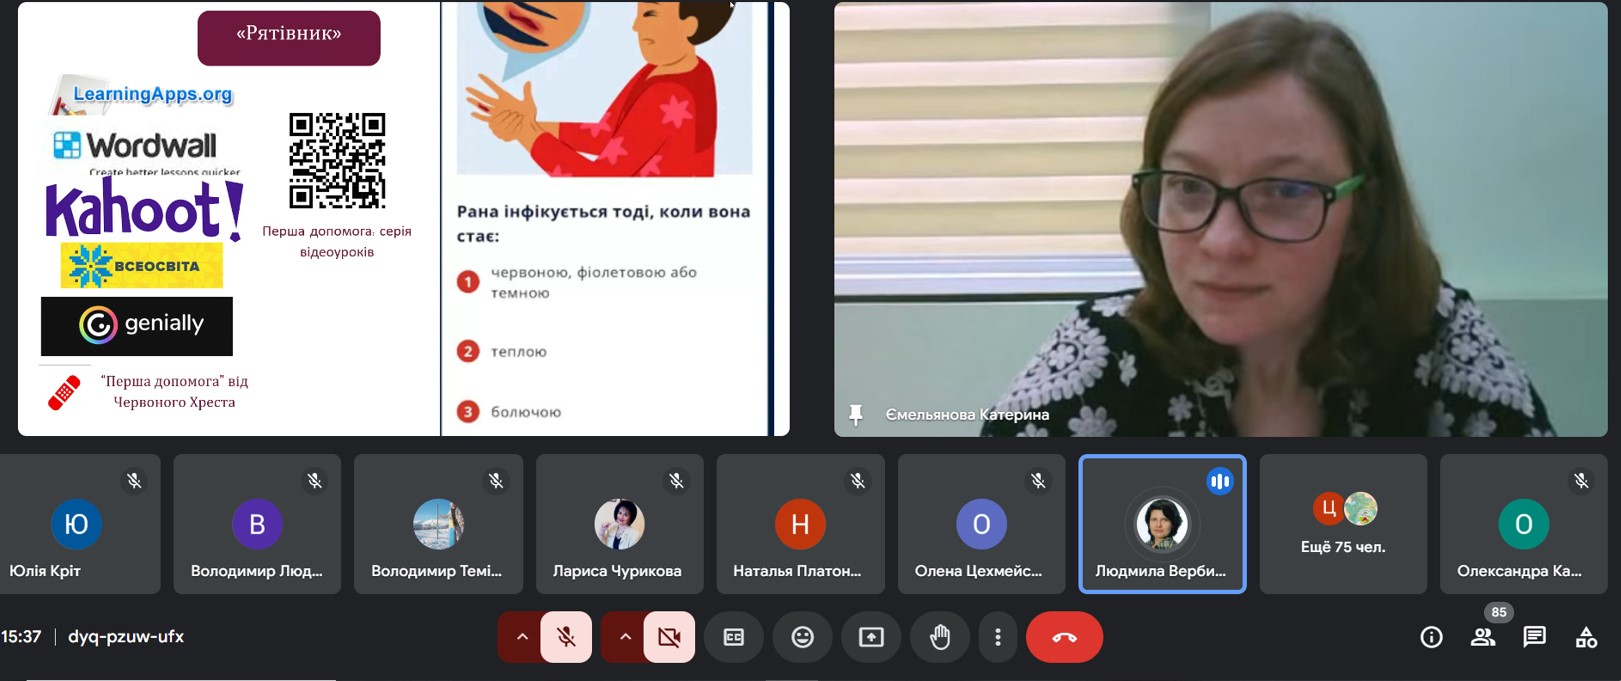Screen dimensions: 1621x681
Task: Toggle the microphone mute button
Action: coord(566,637)
